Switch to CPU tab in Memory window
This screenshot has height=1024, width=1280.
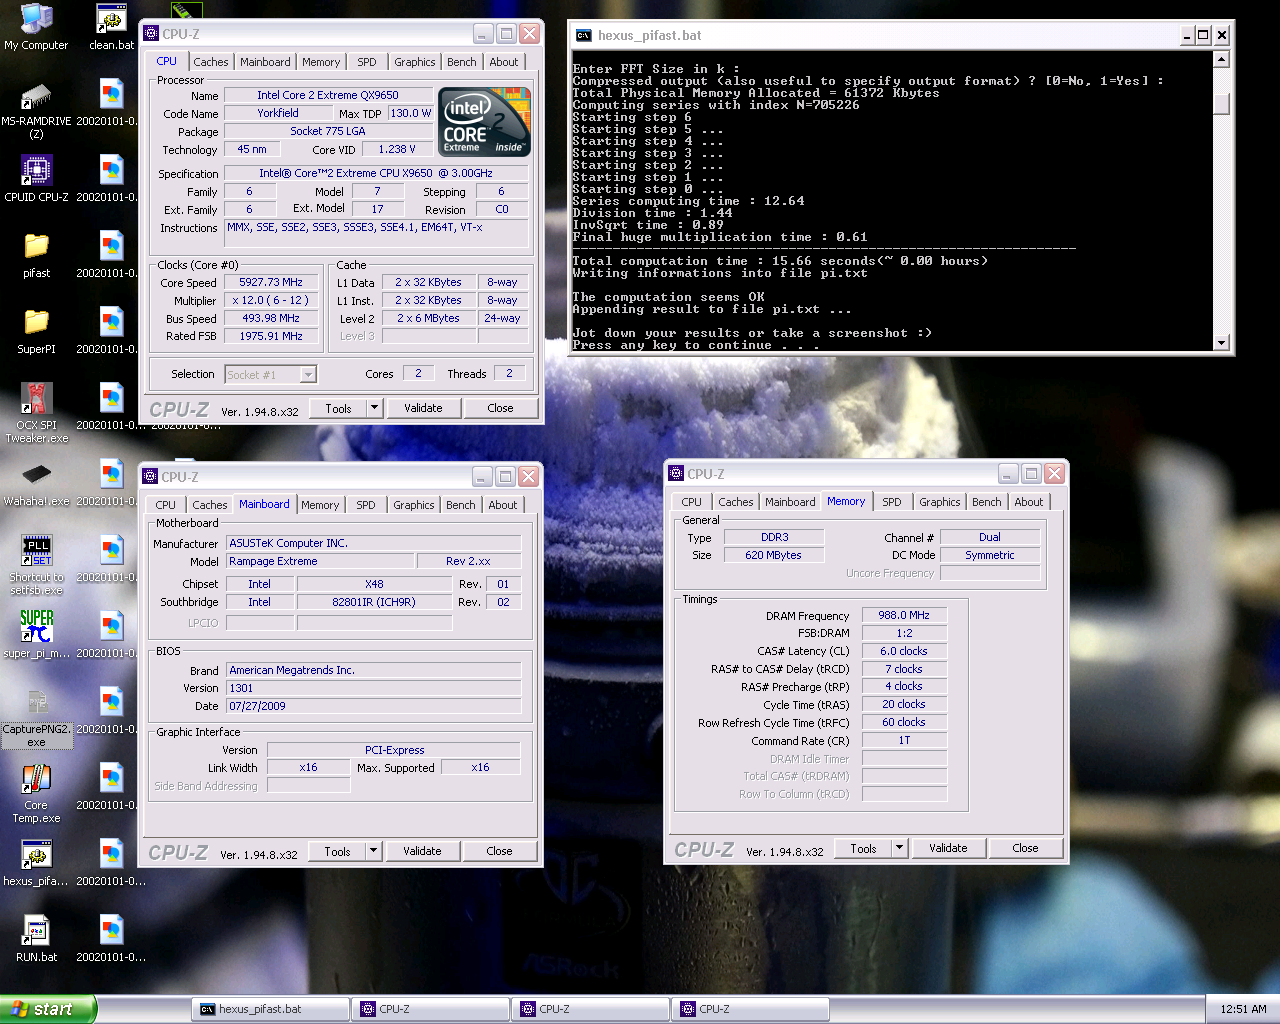pos(691,502)
